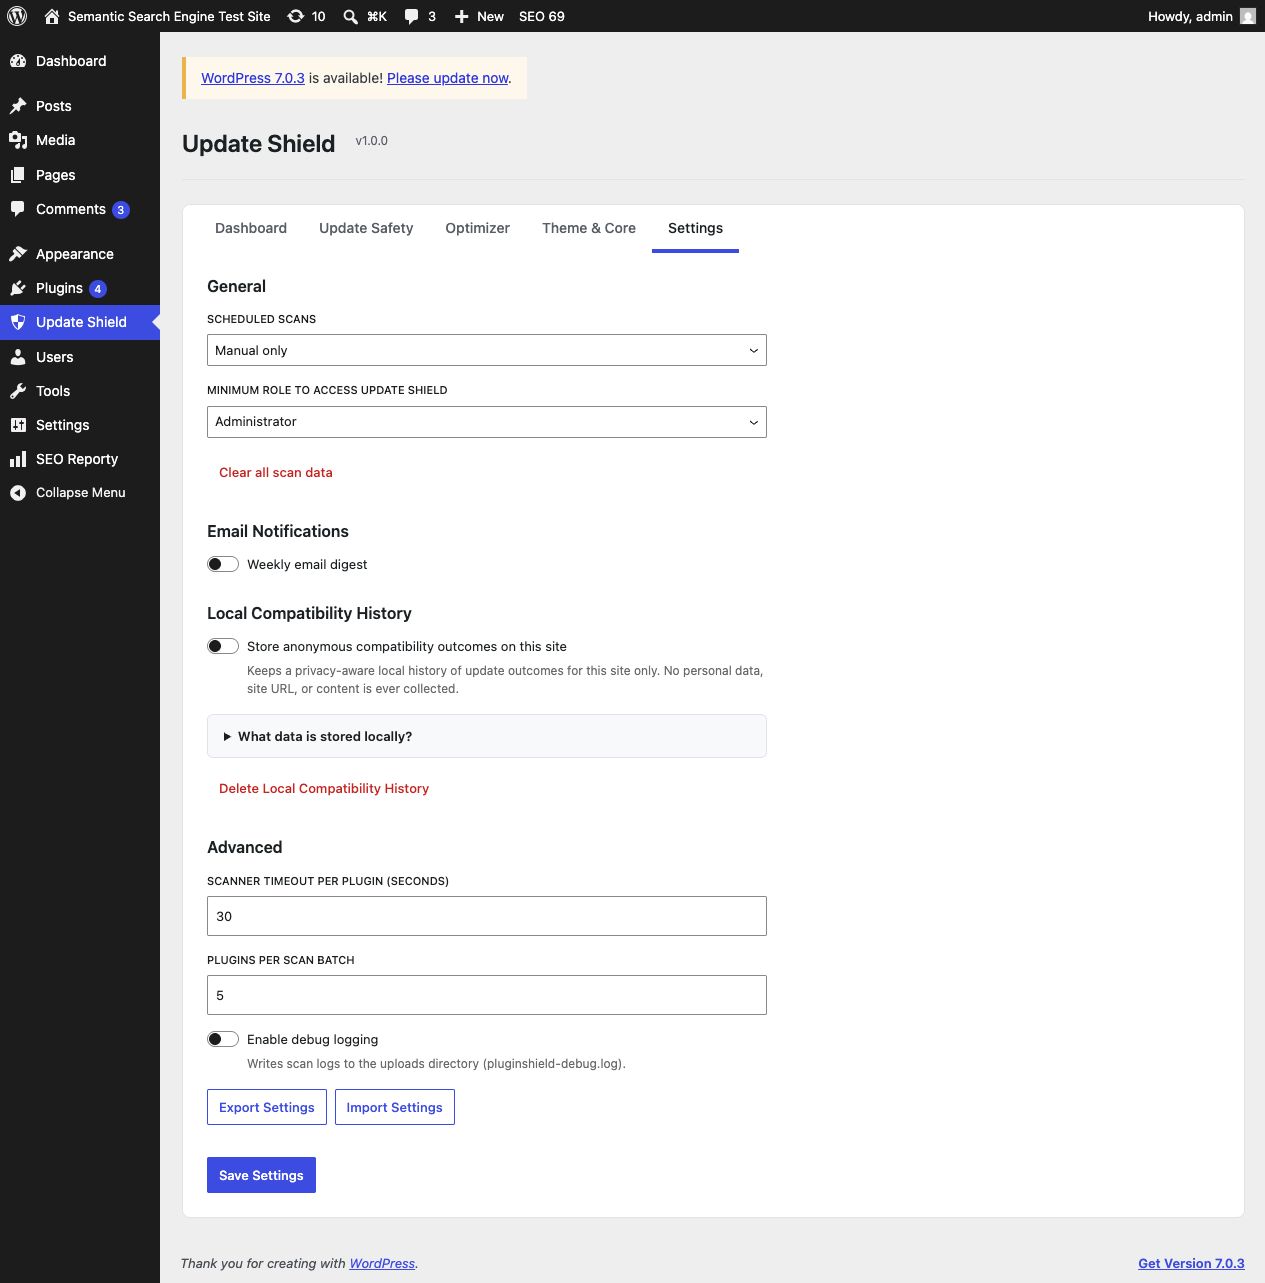The width and height of the screenshot is (1265, 1283).
Task: Switch to the Dashboard tab
Action: pos(251,228)
